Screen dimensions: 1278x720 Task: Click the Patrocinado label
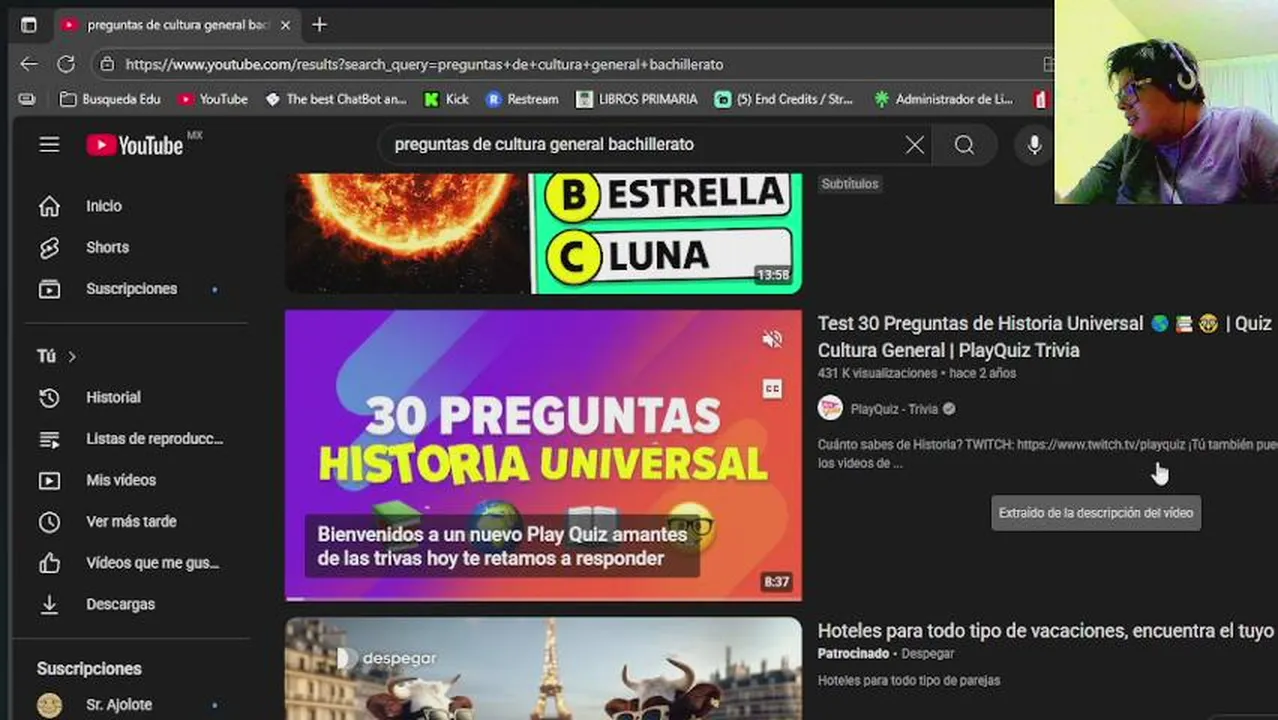pyautogui.click(x=853, y=653)
